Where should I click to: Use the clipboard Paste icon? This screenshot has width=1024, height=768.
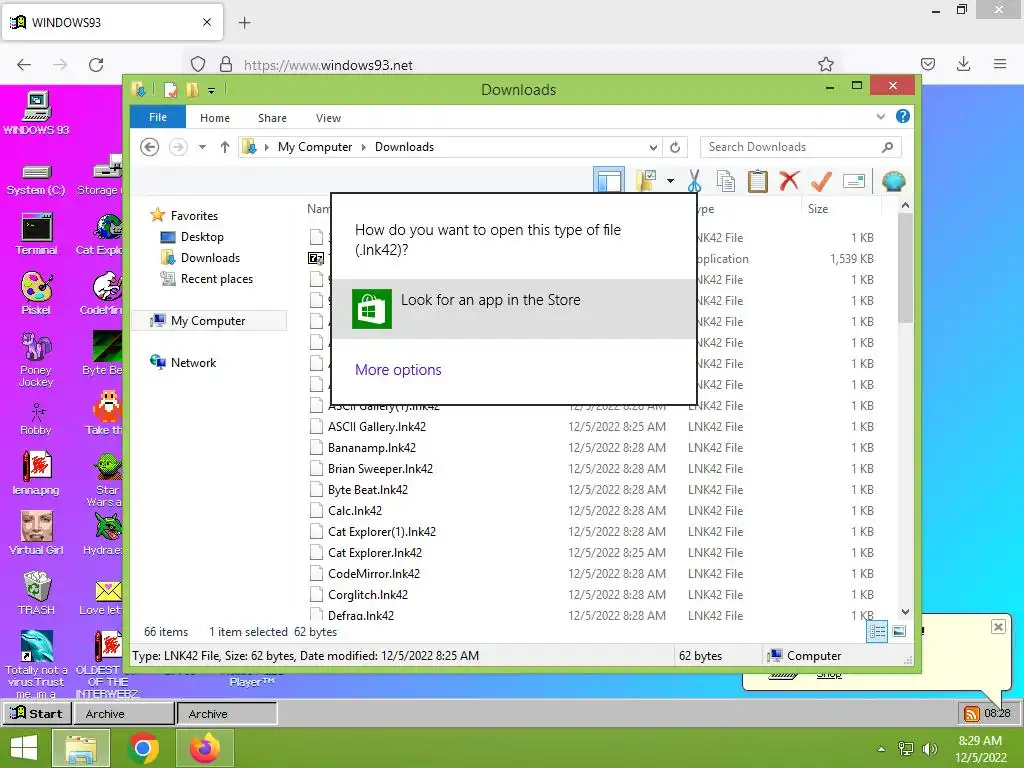757,181
